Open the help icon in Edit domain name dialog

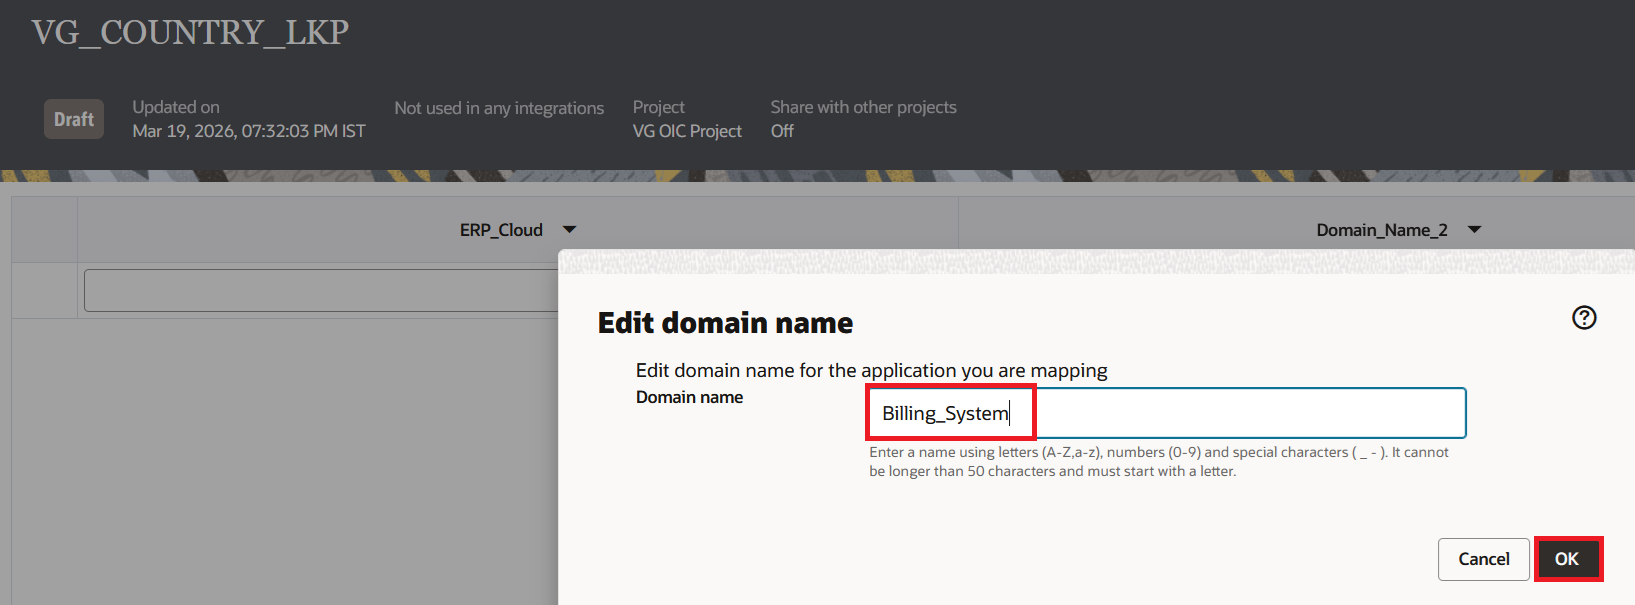1584,318
